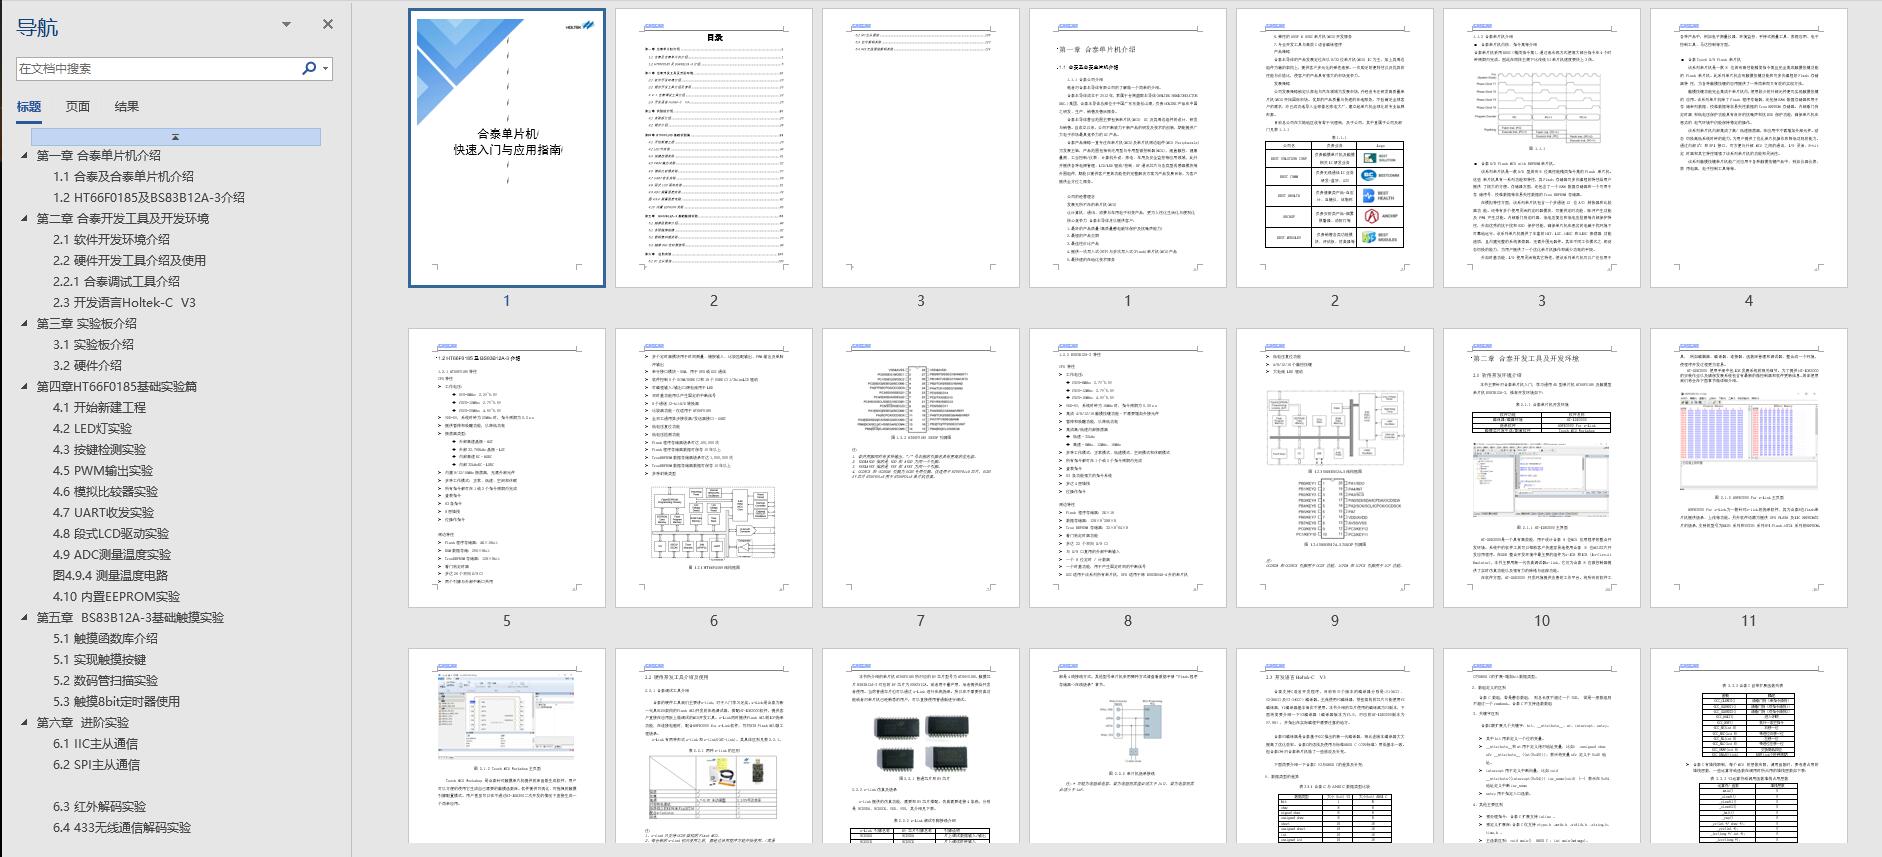Click the page numbered 8
Screen dimensions: 1882x857
click(1128, 468)
